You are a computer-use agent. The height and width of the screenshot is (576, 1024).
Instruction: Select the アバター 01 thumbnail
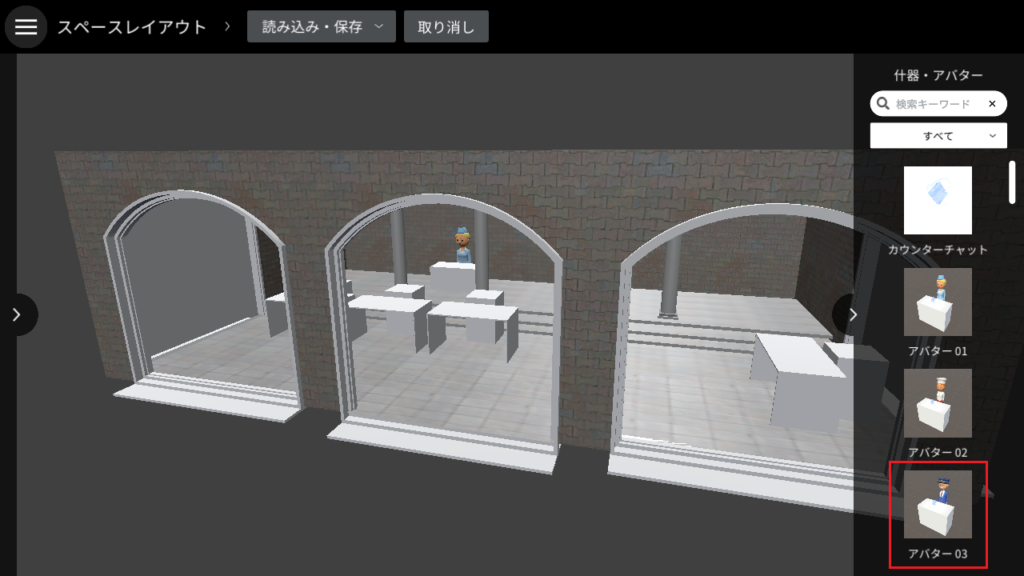938,302
